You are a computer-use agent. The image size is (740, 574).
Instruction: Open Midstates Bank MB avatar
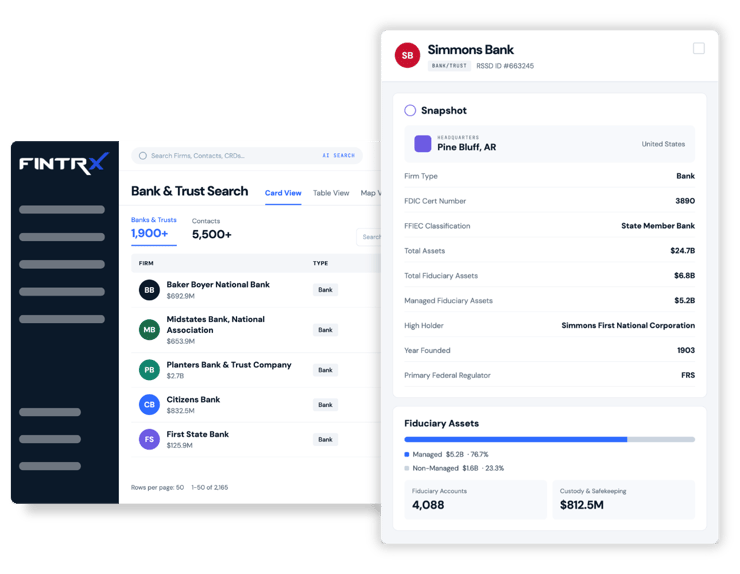(x=149, y=330)
